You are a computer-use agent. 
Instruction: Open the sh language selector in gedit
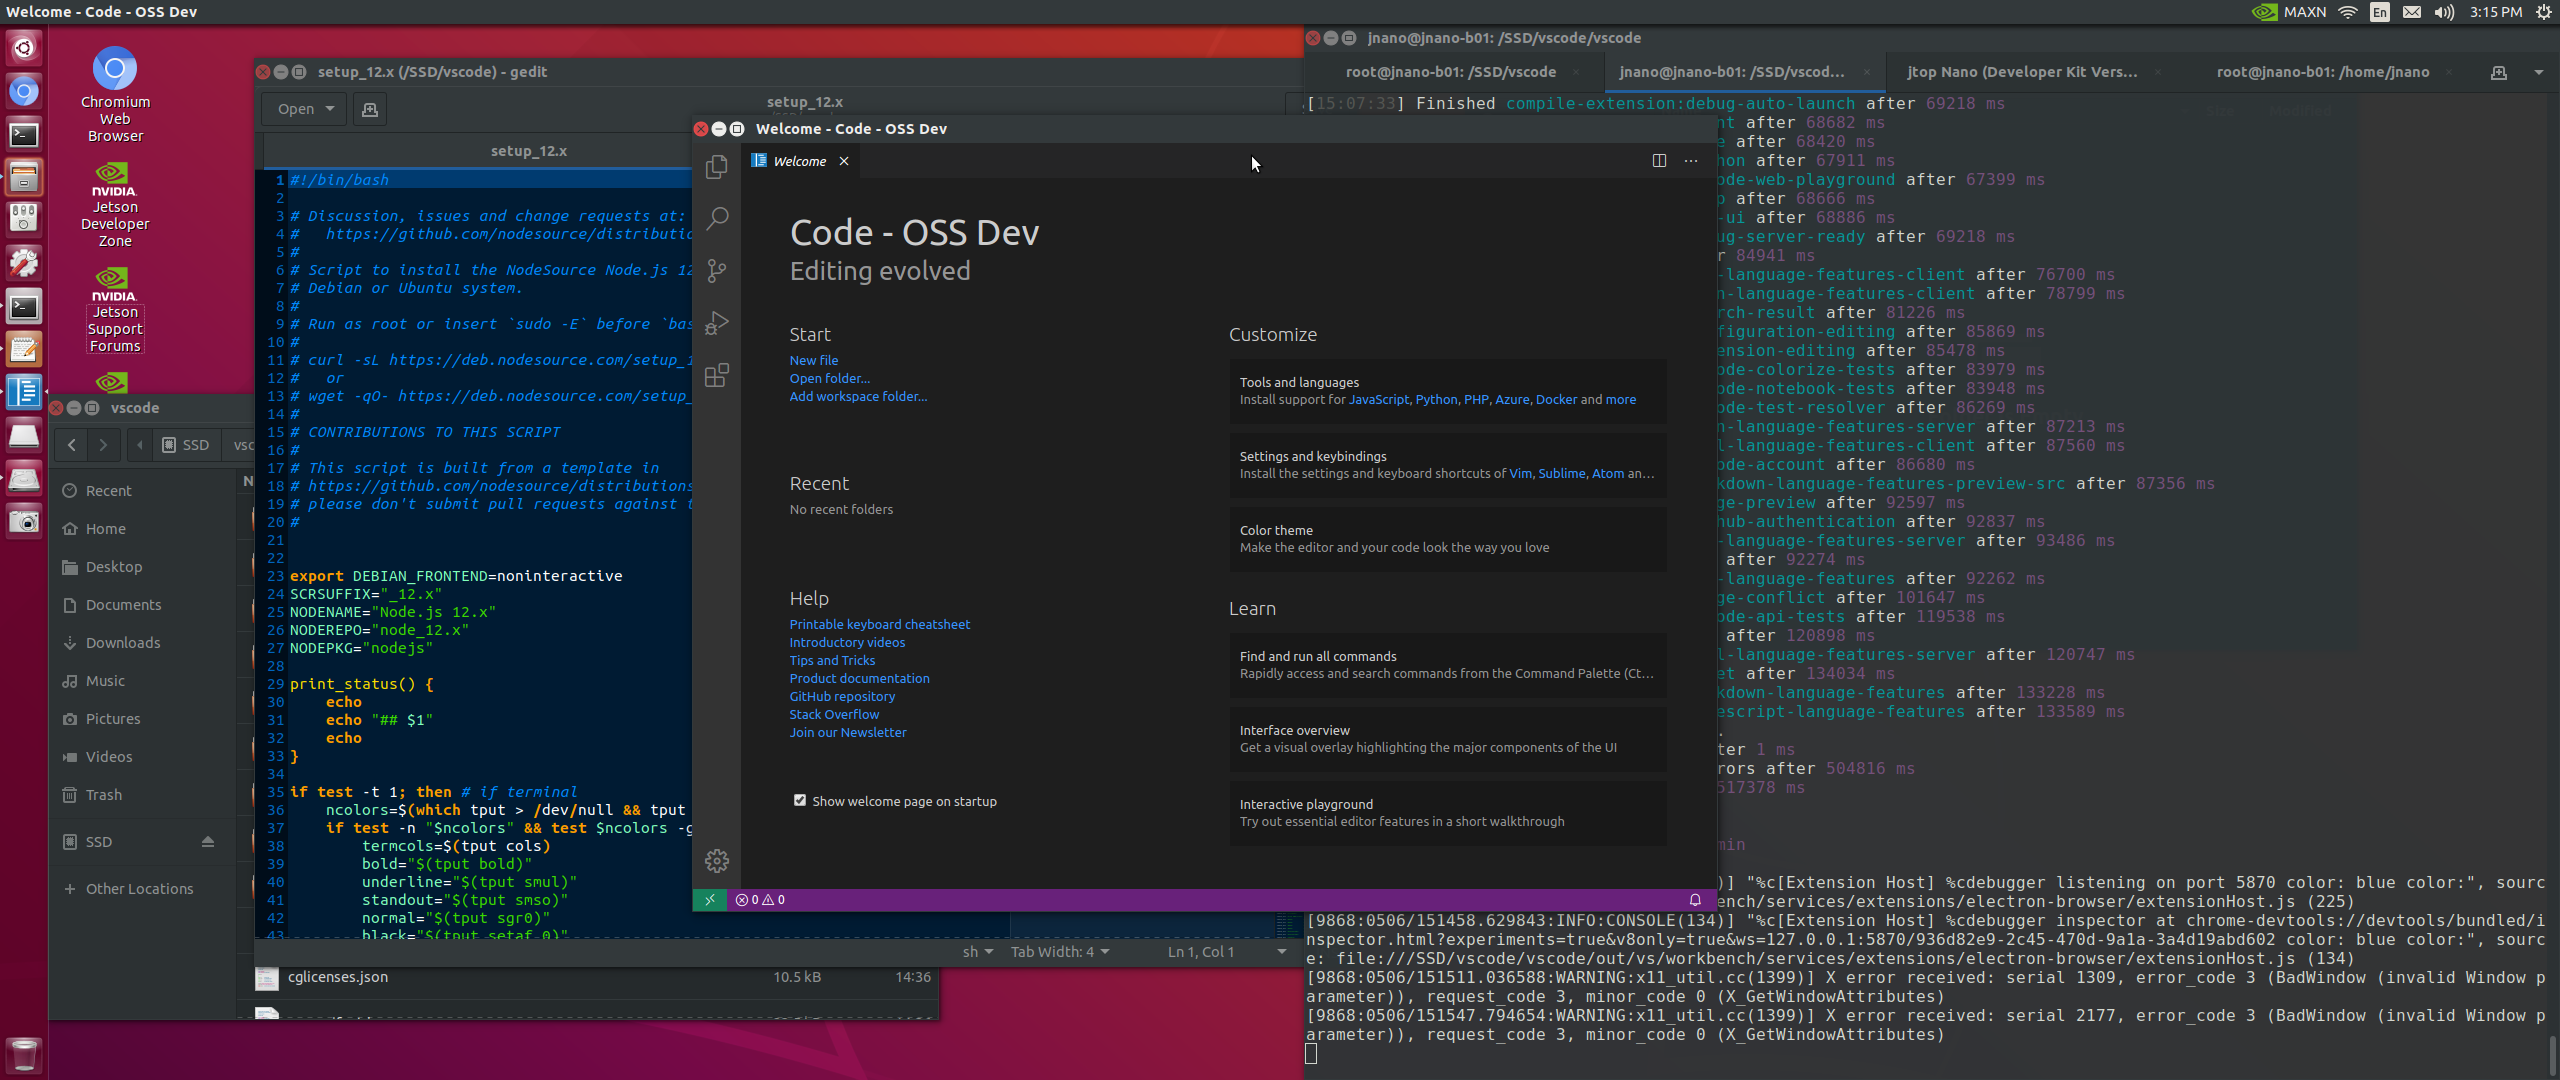(977, 952)
